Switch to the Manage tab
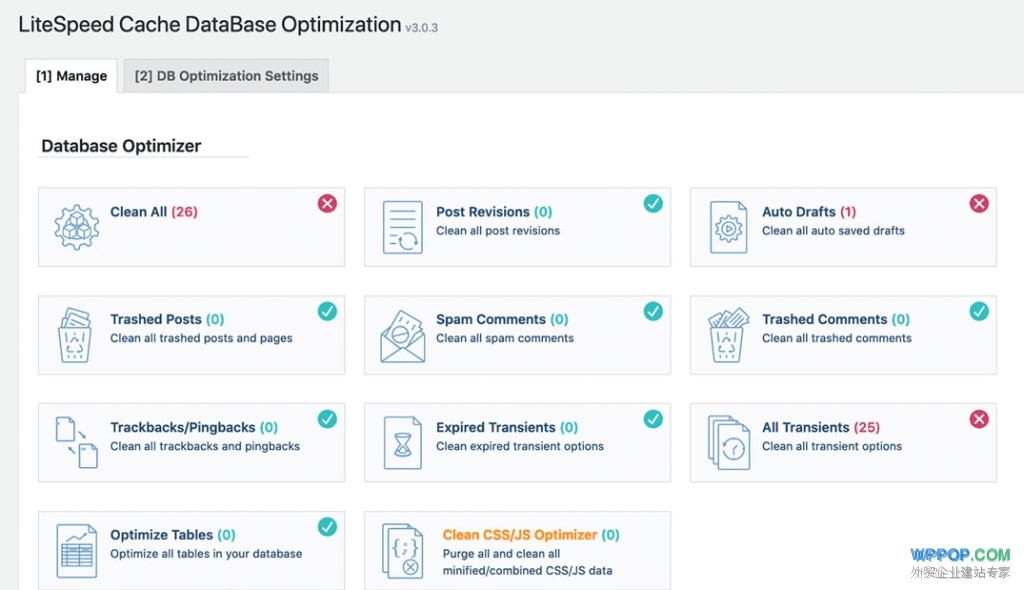Screen dimensions: 1024x590 [x=71, y=76]
